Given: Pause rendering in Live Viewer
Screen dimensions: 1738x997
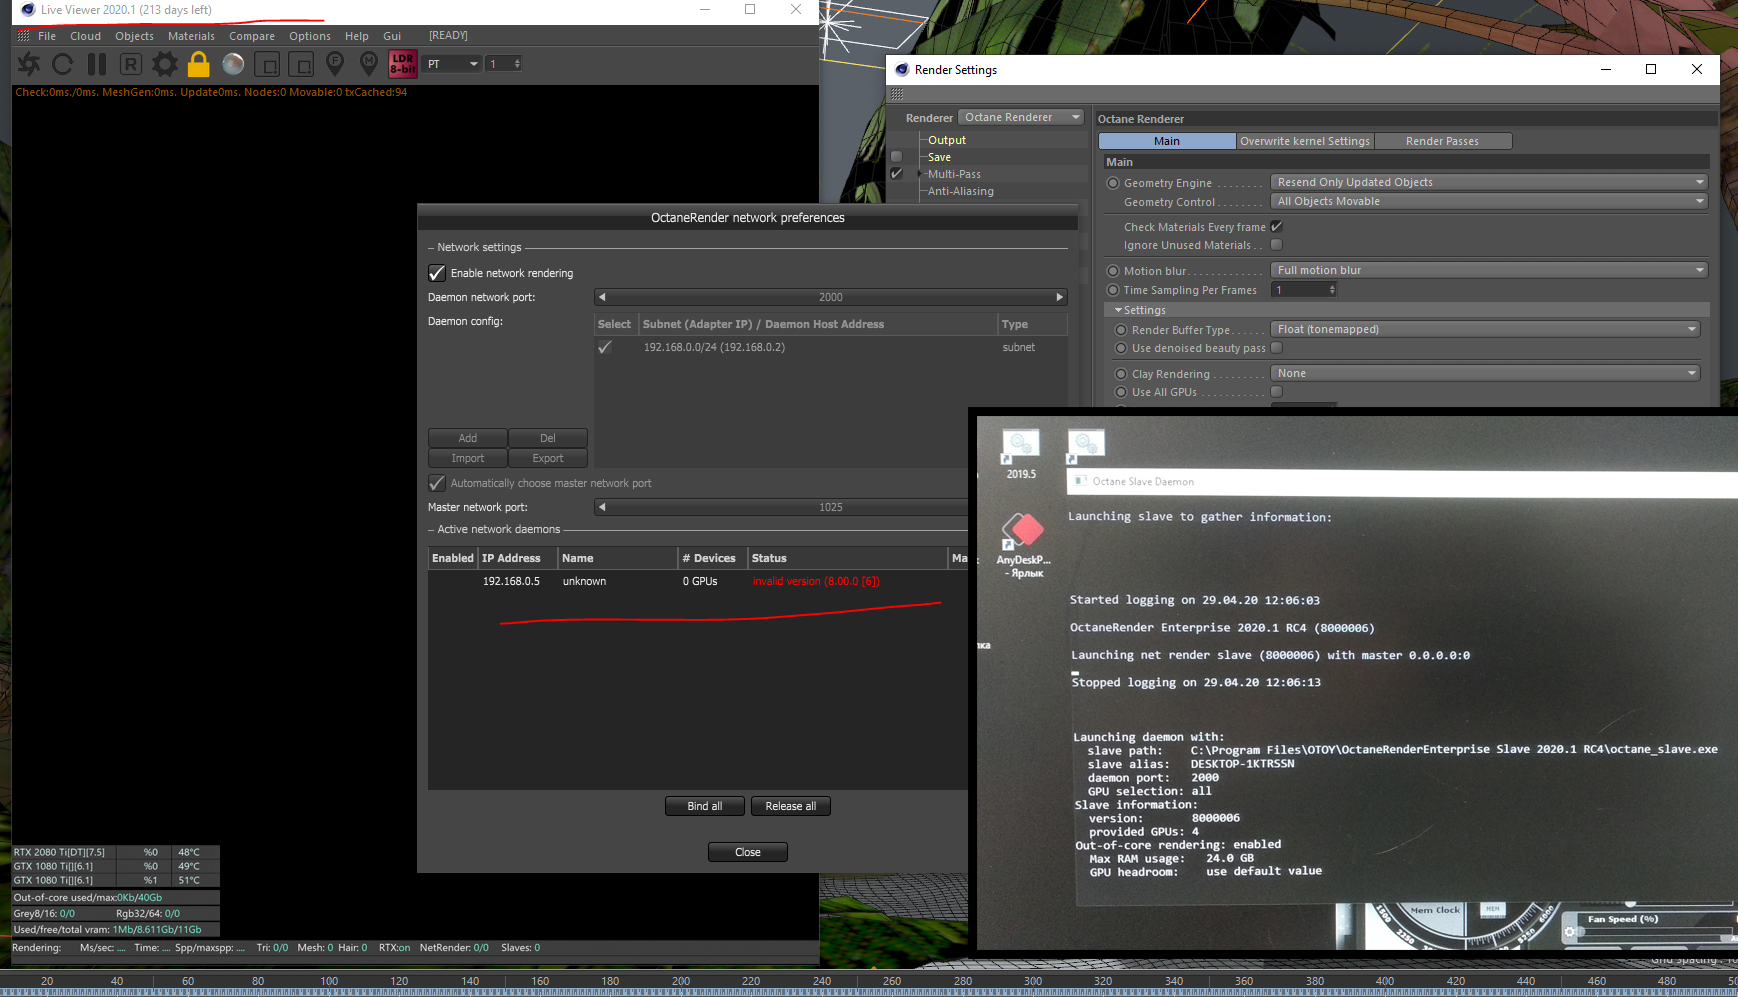Looking at the screenshot, I should pos(97,64).
